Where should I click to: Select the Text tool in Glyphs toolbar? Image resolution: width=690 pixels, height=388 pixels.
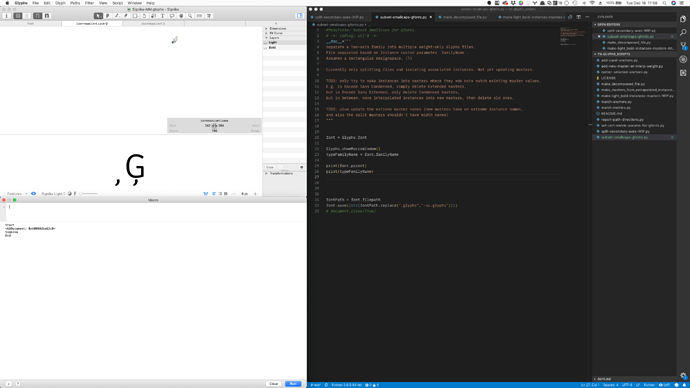click(x=162, y=16)
